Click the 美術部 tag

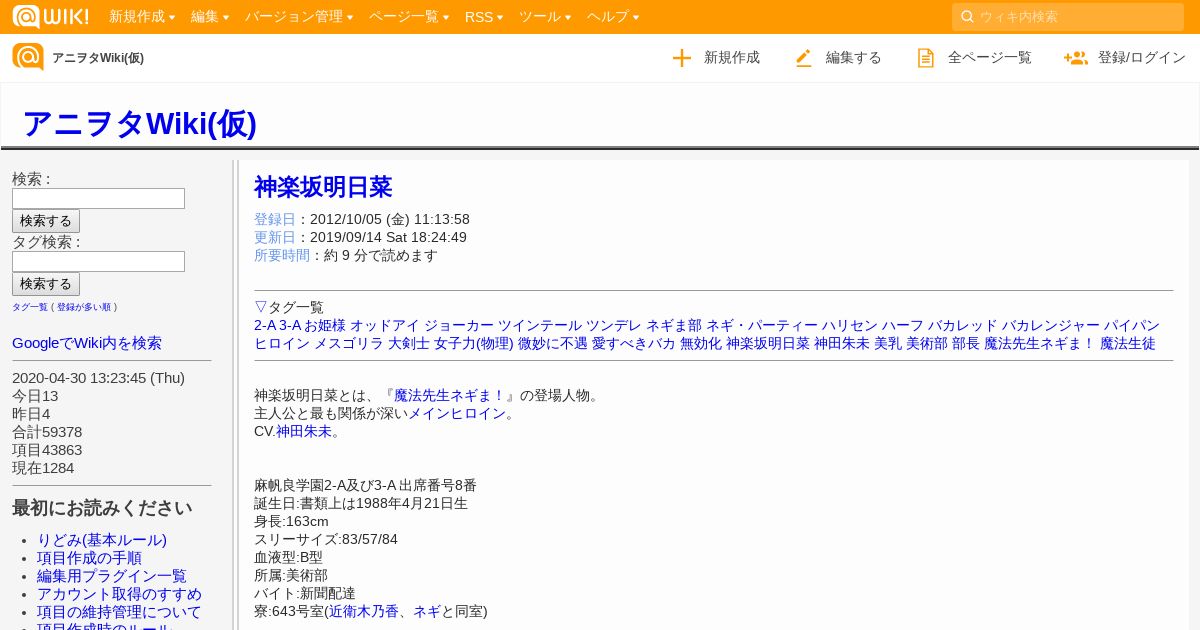(x=927, y=343)
